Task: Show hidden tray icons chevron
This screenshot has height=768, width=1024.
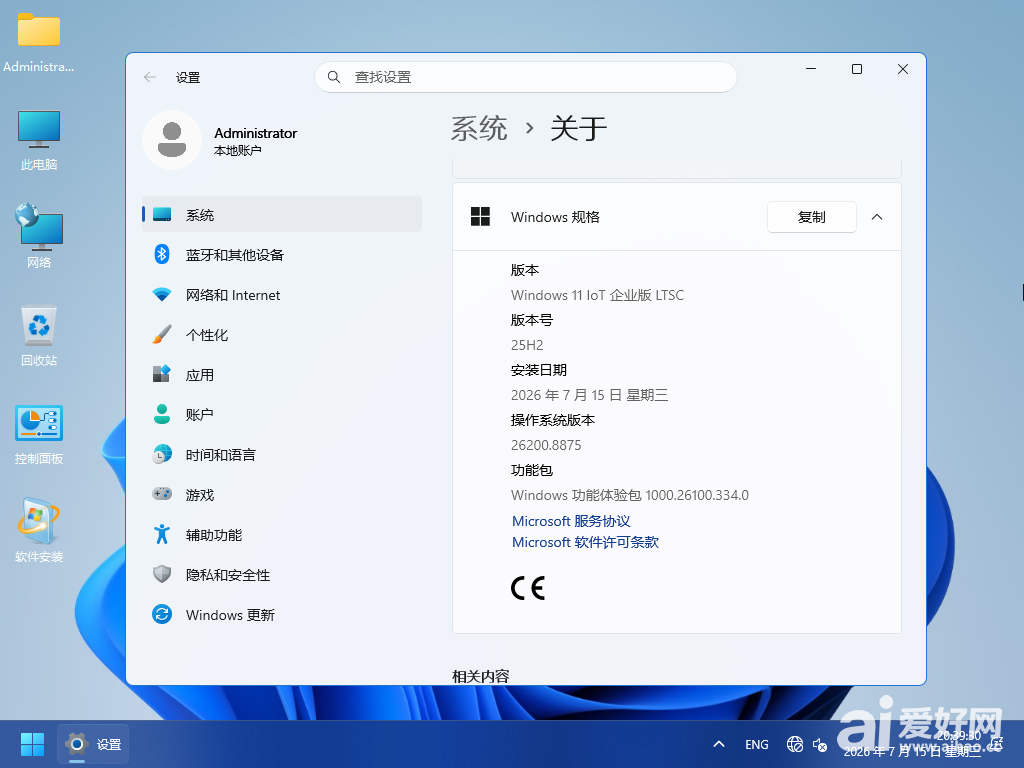Action: pos(719,744)
